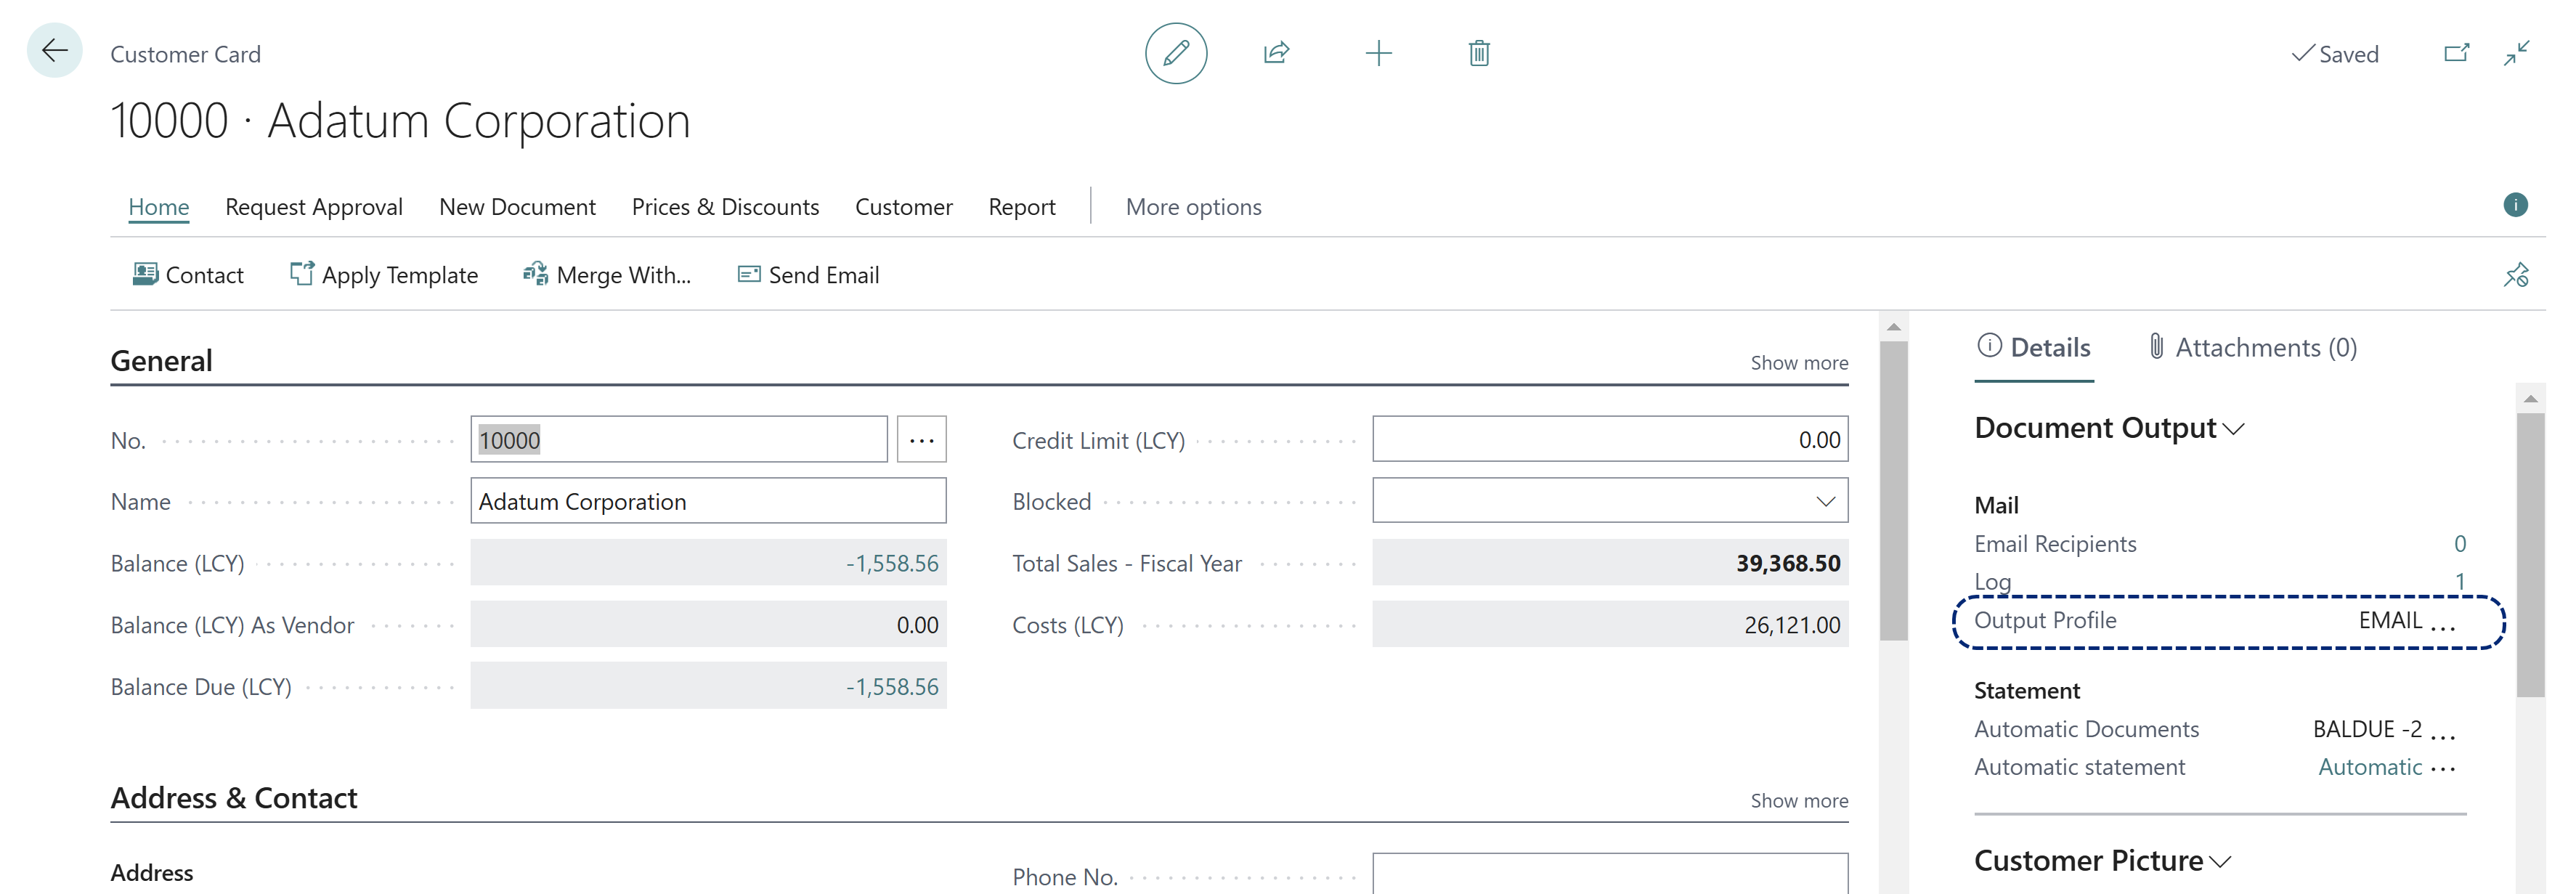Viewport: 2576px width, 894px height.
Task: Click the No. input field
Action: [x=679, y=440]
